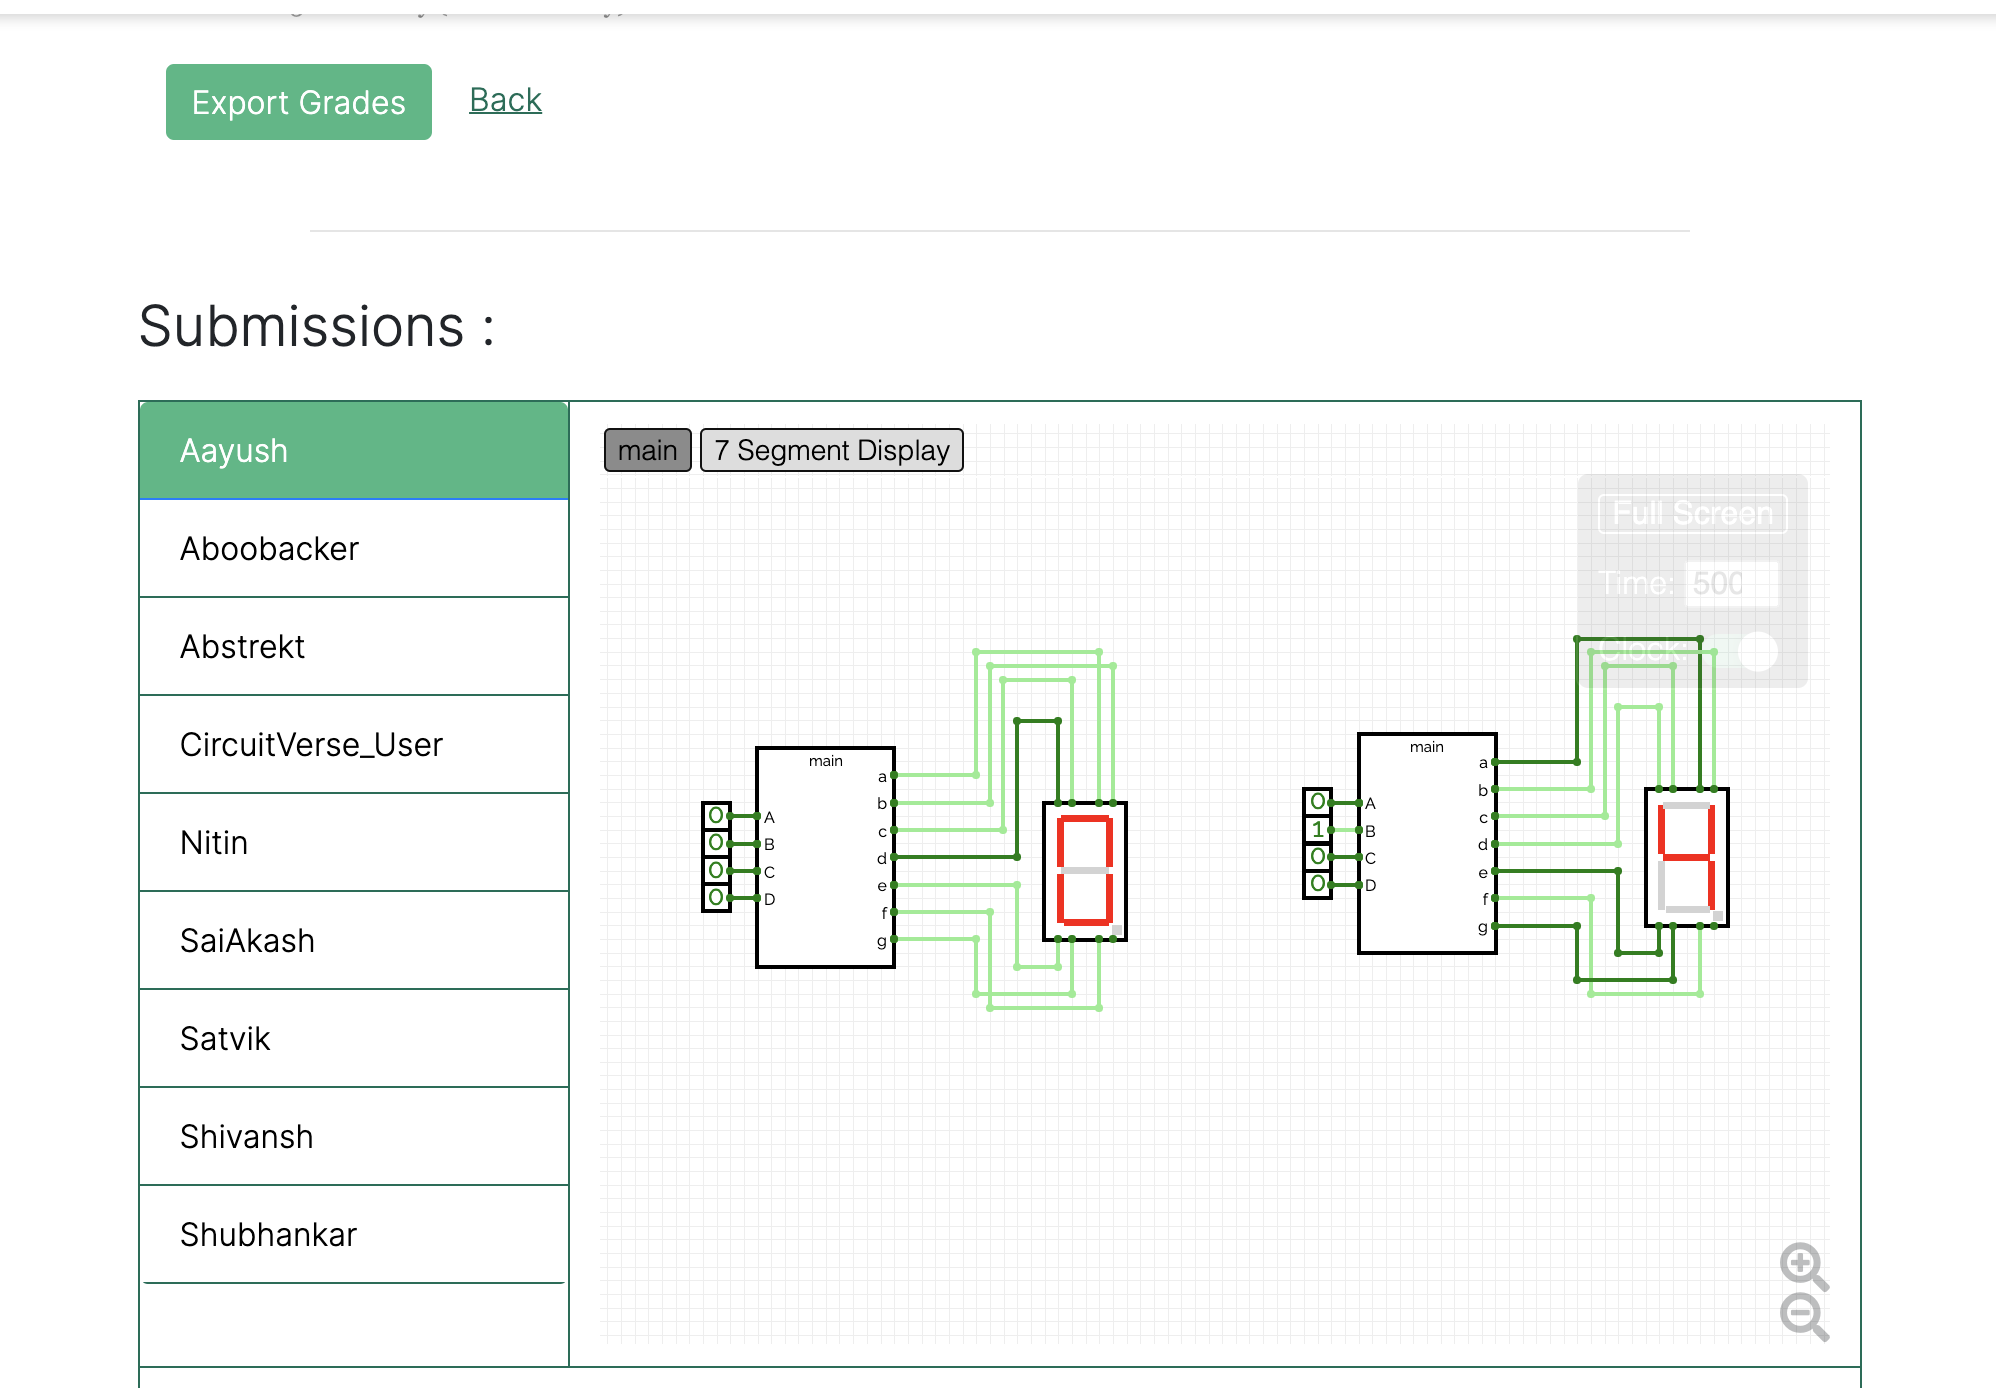Toggle input D on the left circuit
This screenshot has height=1388, width=1996.
pyautogui.click(x=717, y=899)
